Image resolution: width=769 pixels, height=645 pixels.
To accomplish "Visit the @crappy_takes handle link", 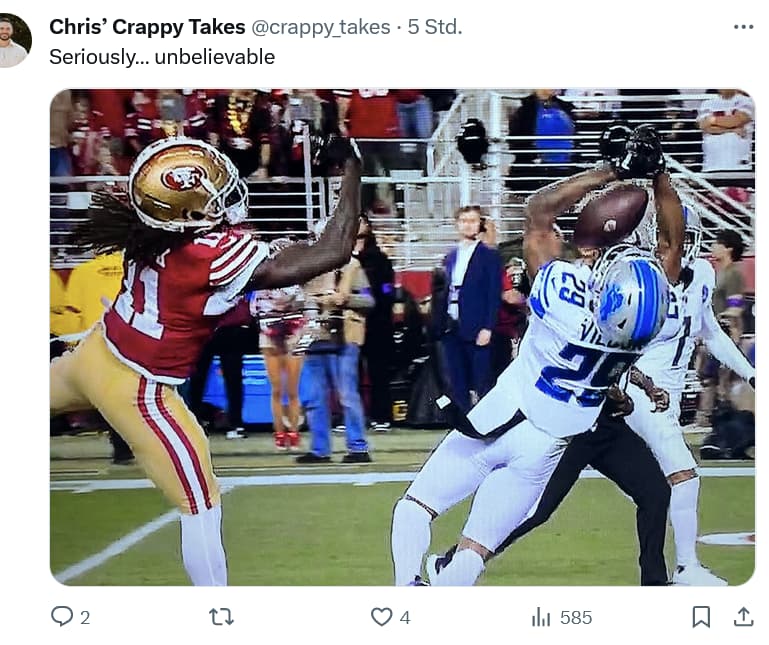I will [x=321, y=27].
